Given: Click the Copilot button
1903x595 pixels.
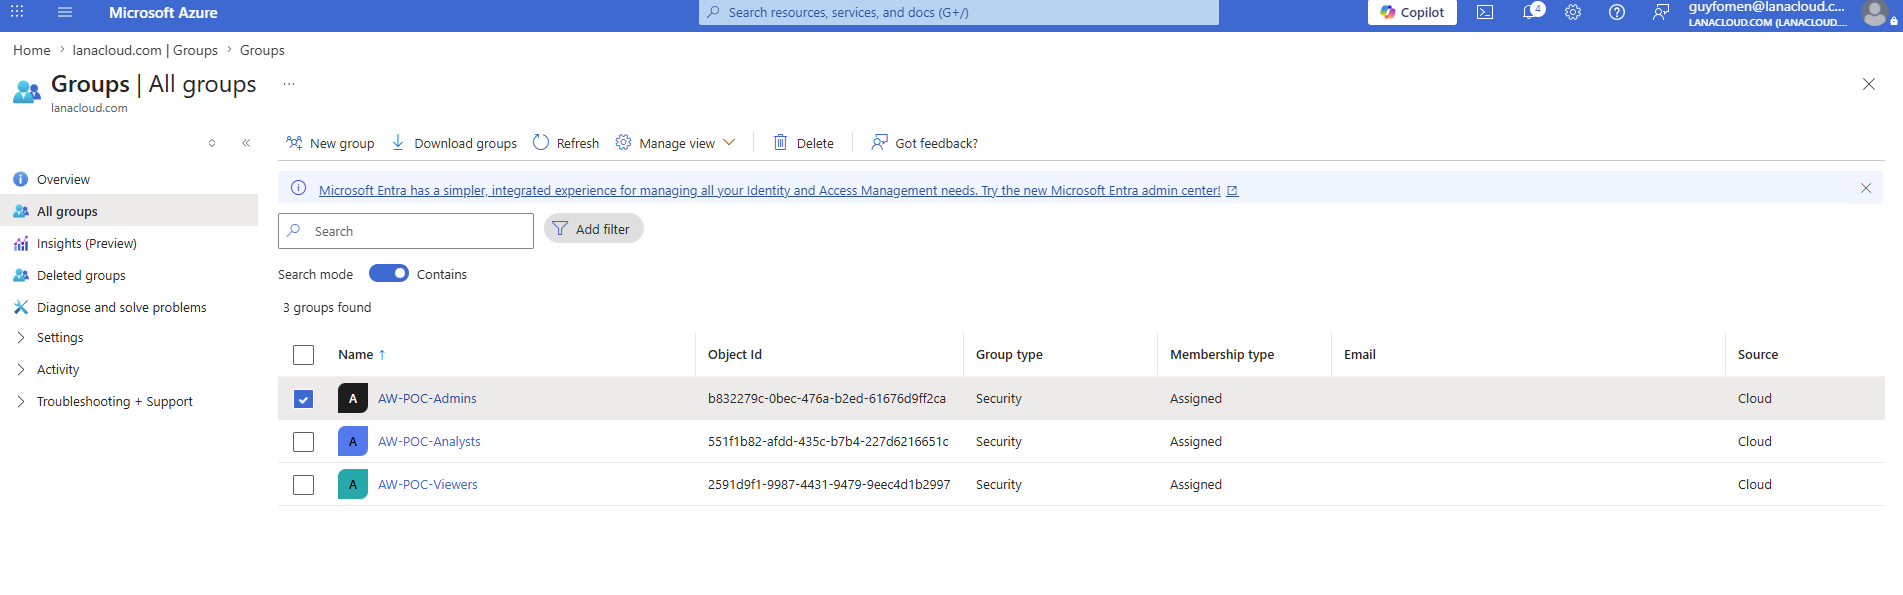Looking at the screenshot, I should 1412,12.
